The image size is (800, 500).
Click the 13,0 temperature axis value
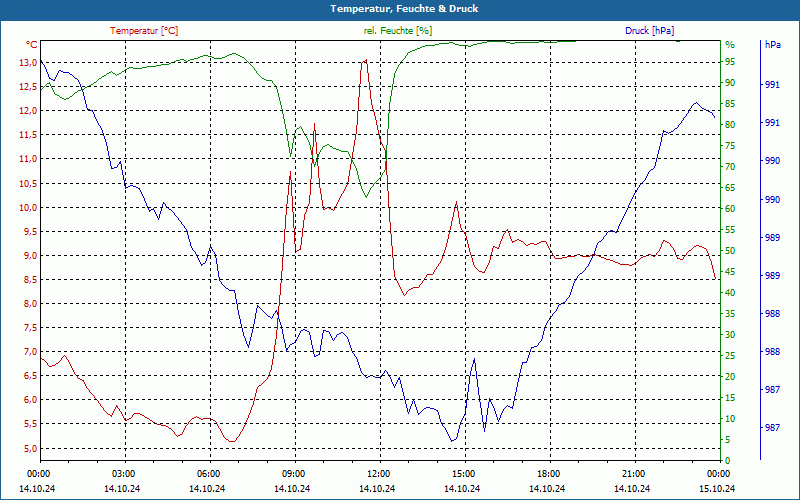[x=28, y=63]
